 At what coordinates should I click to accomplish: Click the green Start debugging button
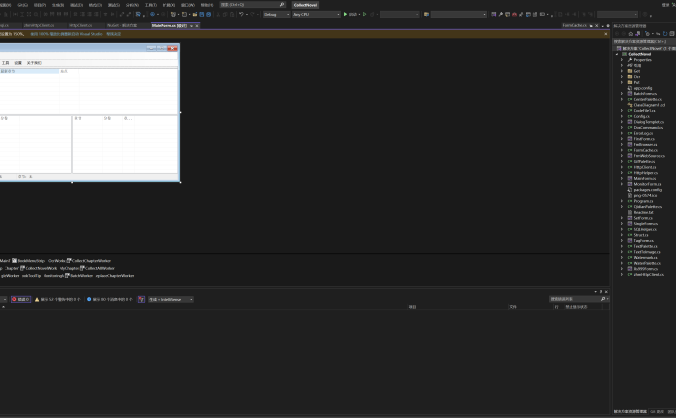point(346,14)
